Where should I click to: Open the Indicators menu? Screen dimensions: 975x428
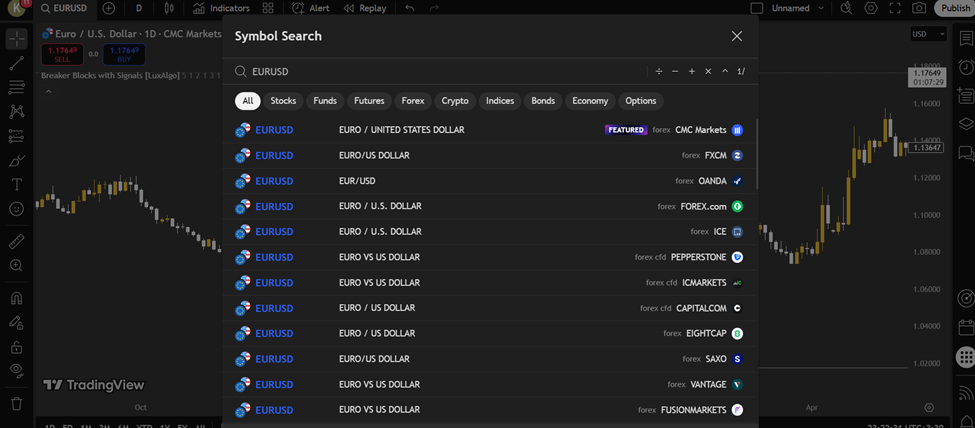click(x=221, y=8)
